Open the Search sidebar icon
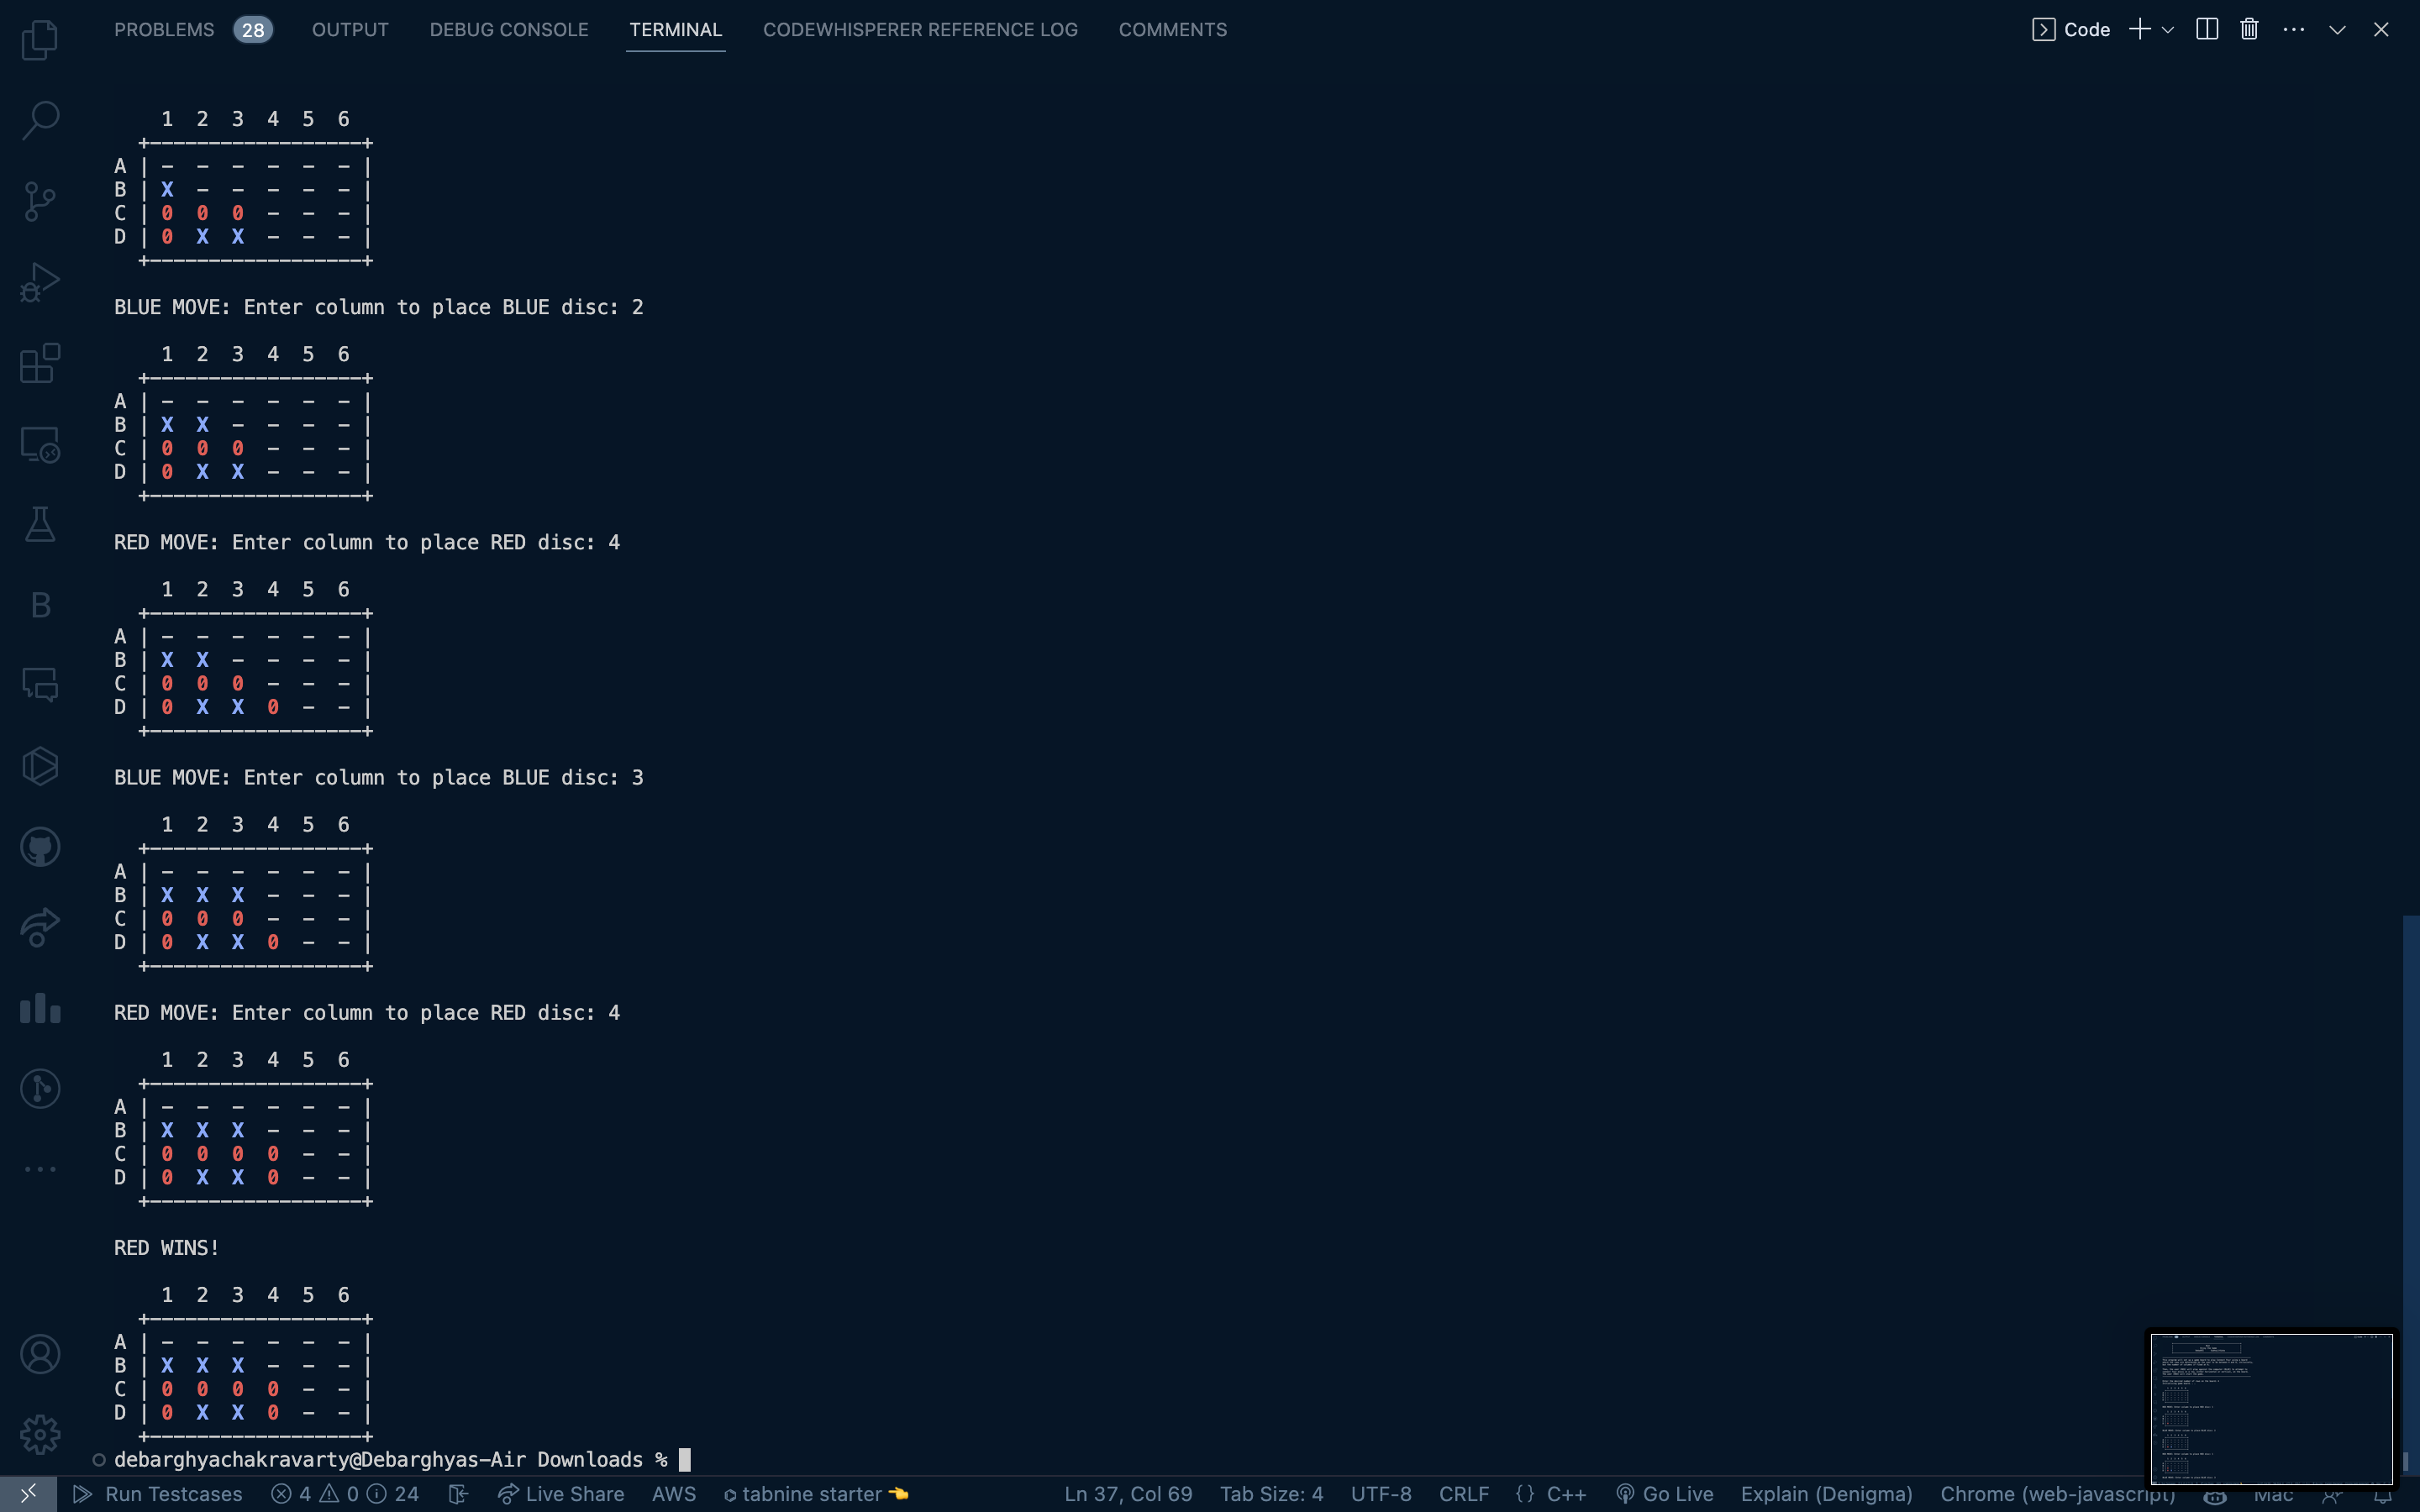Screen dimensions: 2420x1512 [40, 120]
